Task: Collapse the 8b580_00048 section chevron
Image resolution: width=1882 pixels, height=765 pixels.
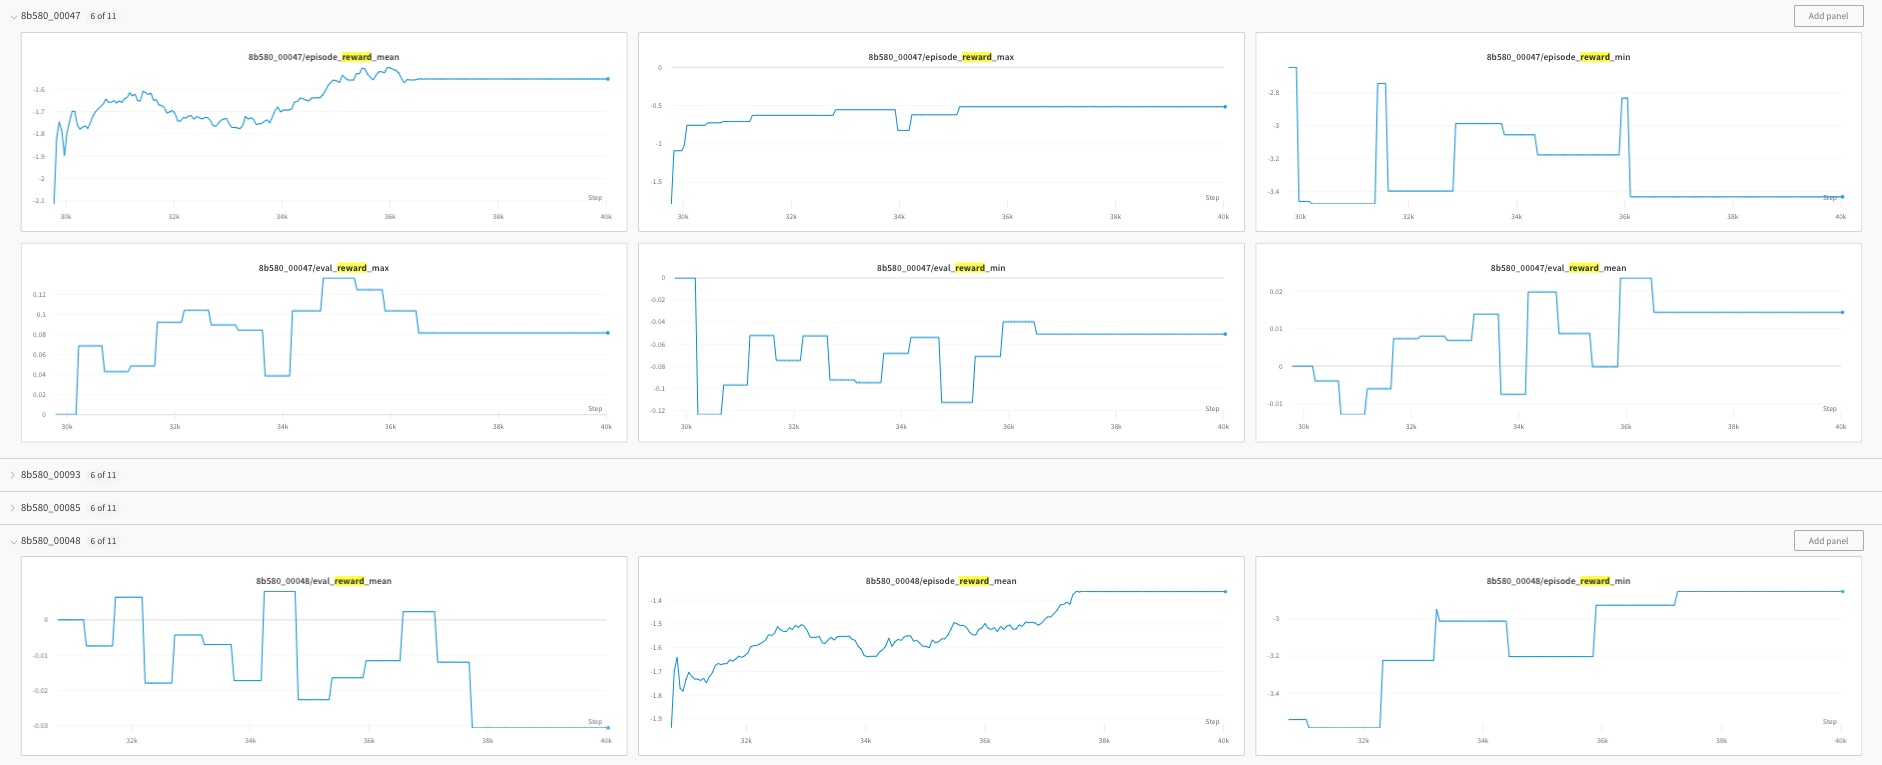Action: point(12,541)
